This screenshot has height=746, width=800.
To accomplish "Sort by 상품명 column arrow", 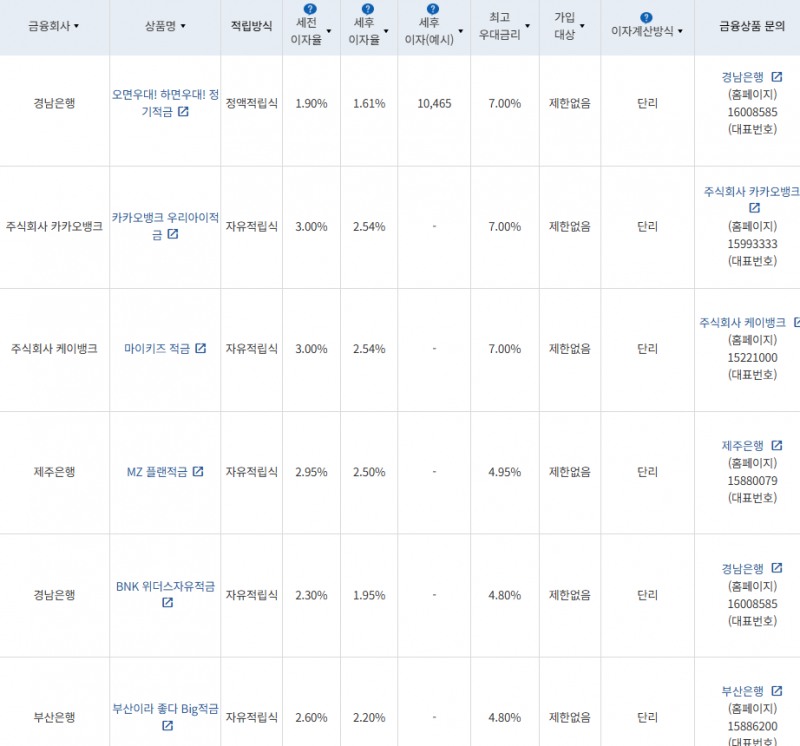I will click(183, 26).
